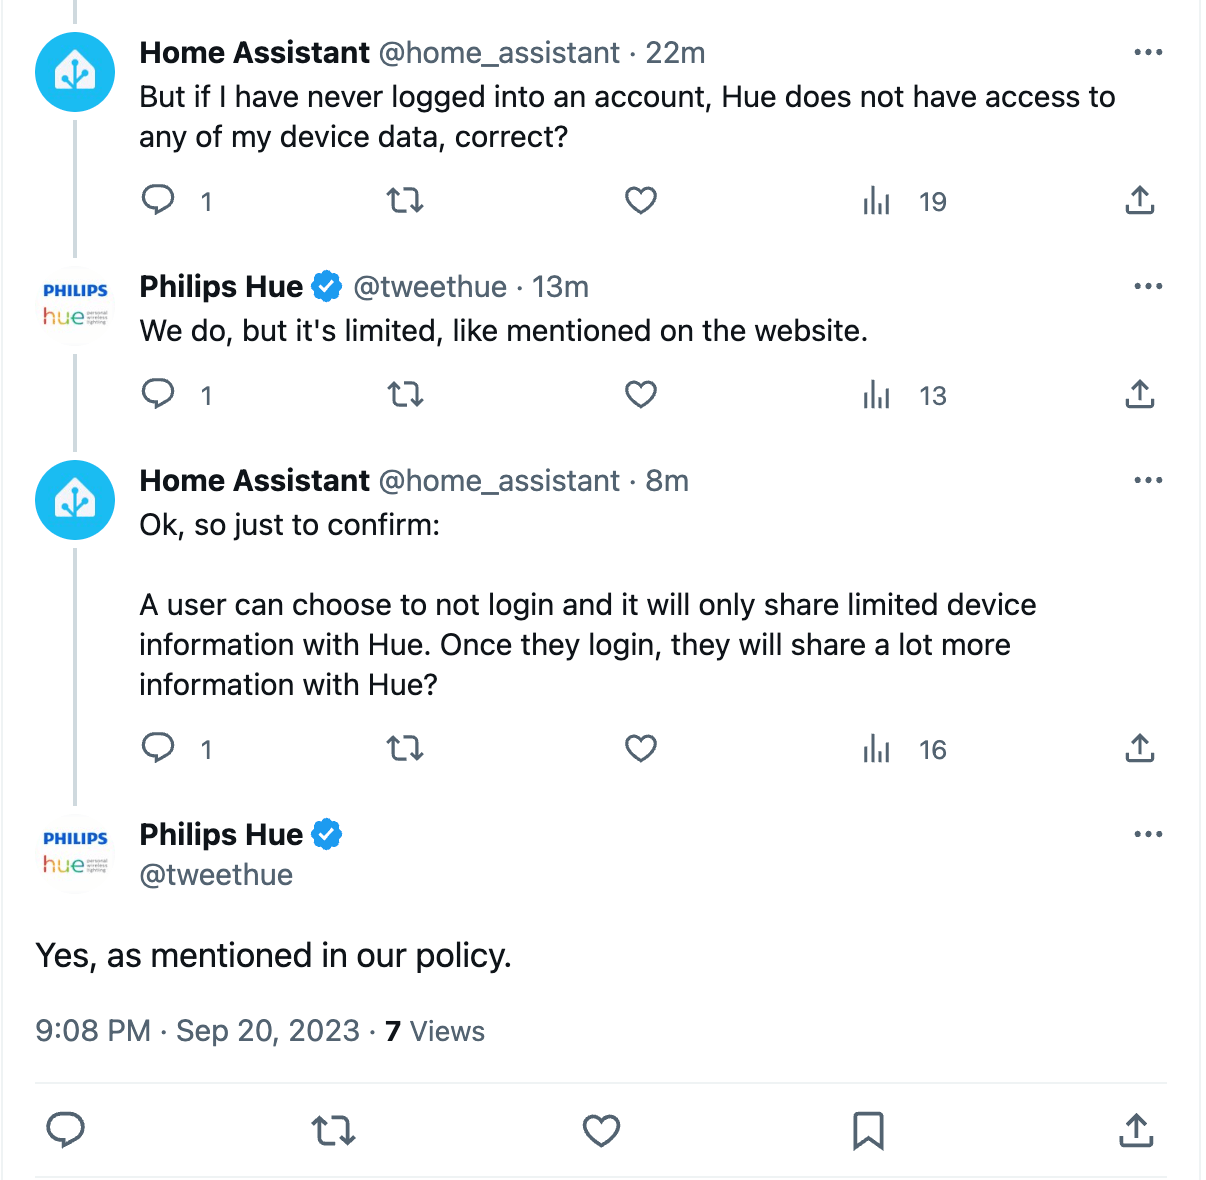Reply to the main Philips Hue tweet

[x=66, y=1131]
